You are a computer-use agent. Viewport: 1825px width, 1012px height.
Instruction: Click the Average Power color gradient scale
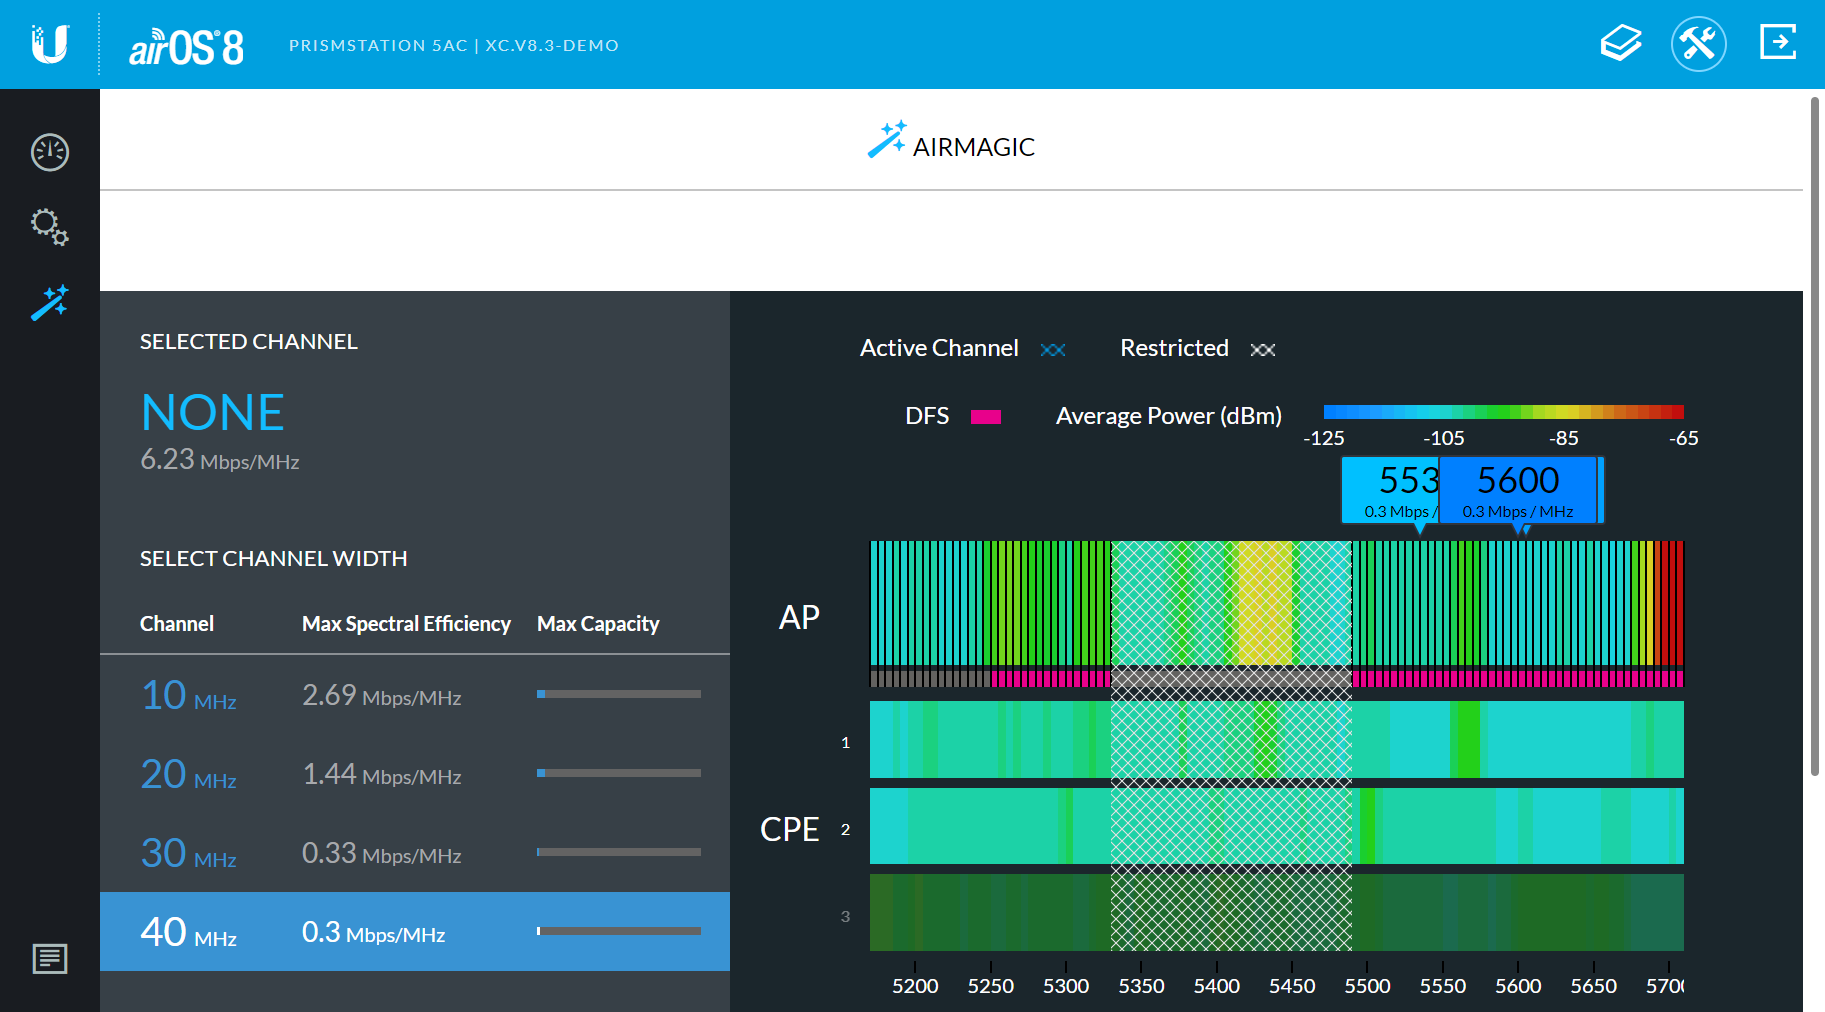click(1503, 412)
